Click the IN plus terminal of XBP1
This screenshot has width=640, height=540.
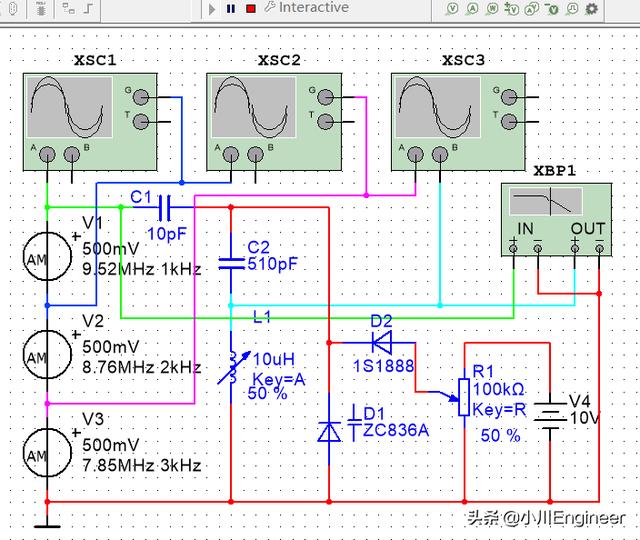pyautogui.click(x=513, y=248)
